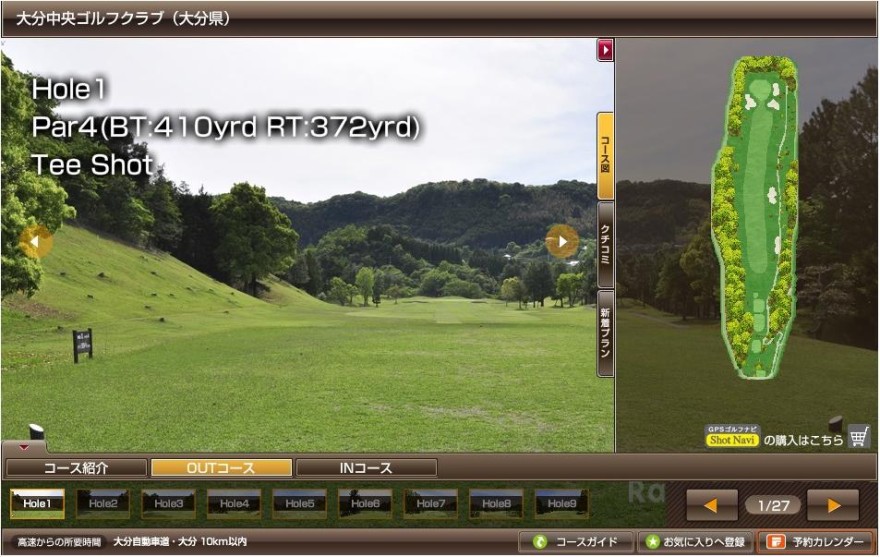Open the コース図 vertical tab
Viewport: 880px width, 557px height.
click(x=605, y=156)
